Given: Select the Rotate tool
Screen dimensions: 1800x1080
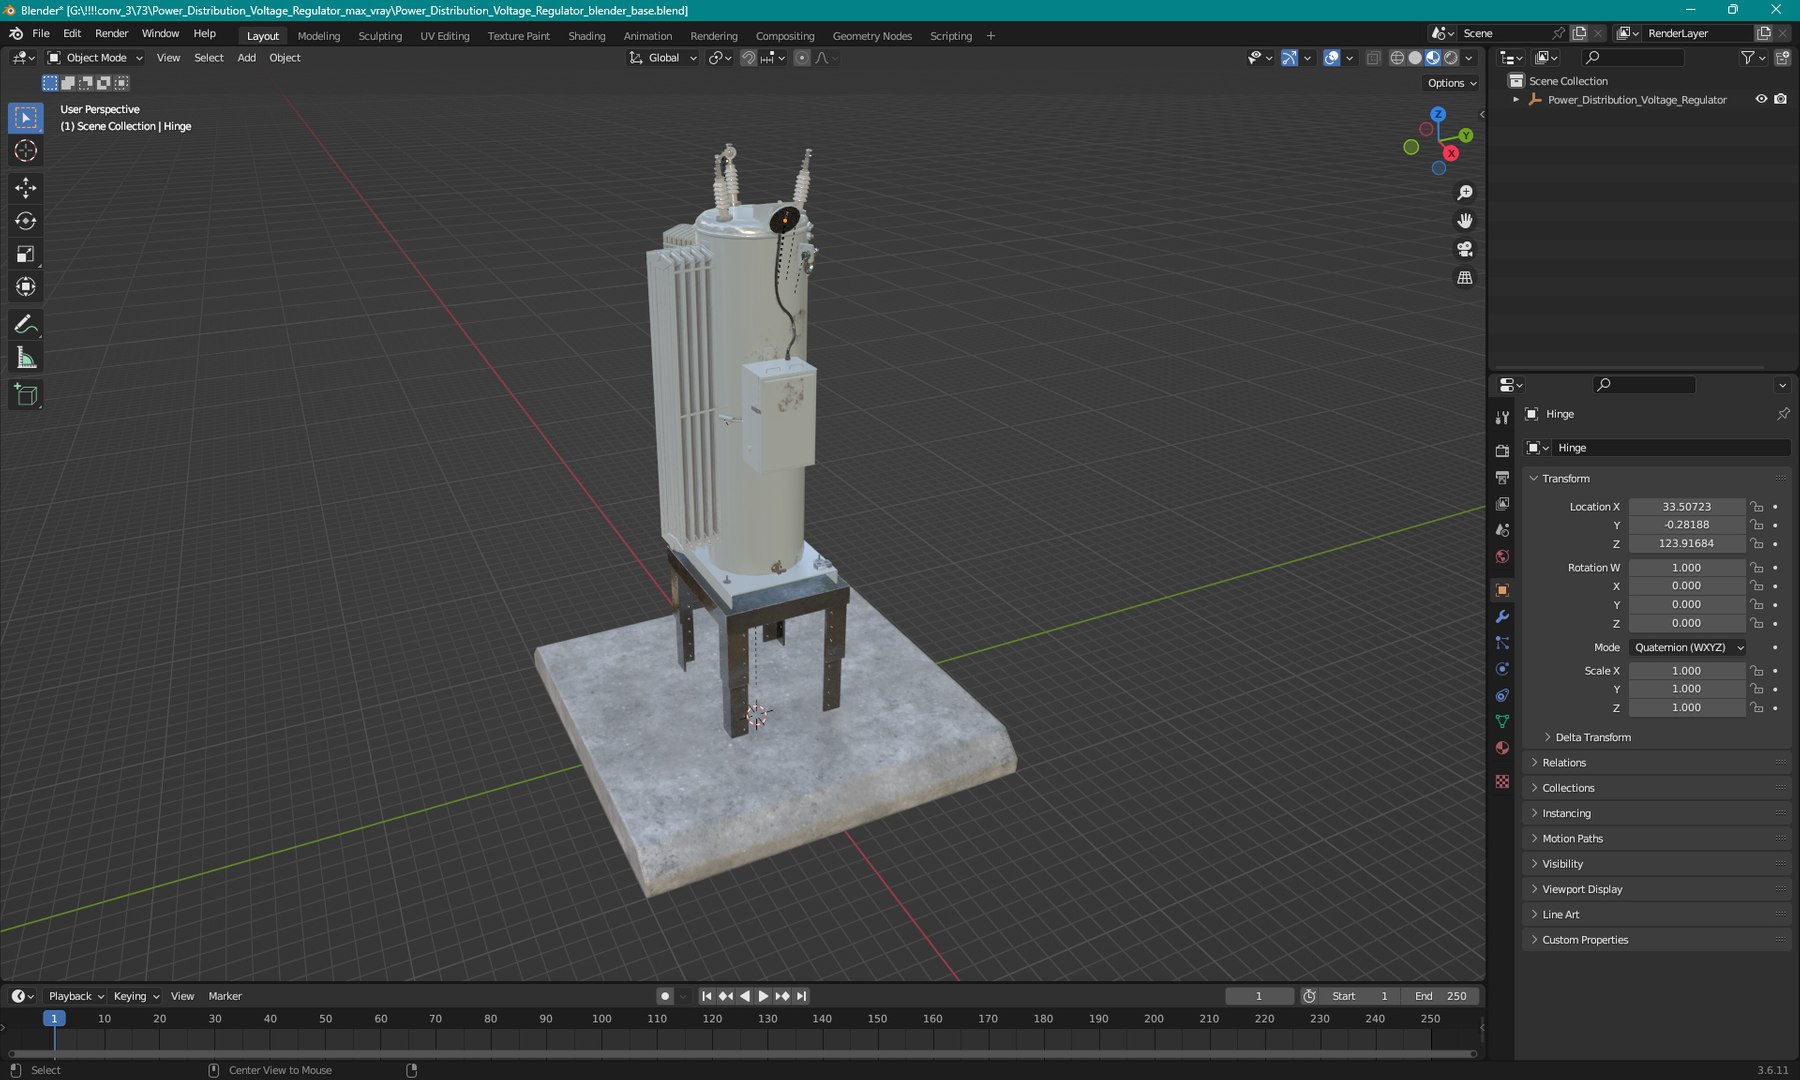Looking at the screenshot, I should pyautogui.click(x=26, y=221).
